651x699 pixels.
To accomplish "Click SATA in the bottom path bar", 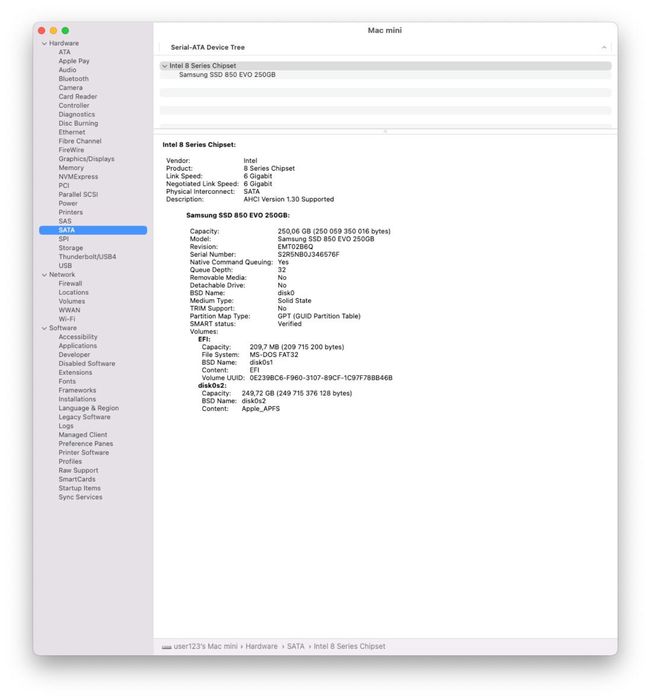I will (296, 646).
